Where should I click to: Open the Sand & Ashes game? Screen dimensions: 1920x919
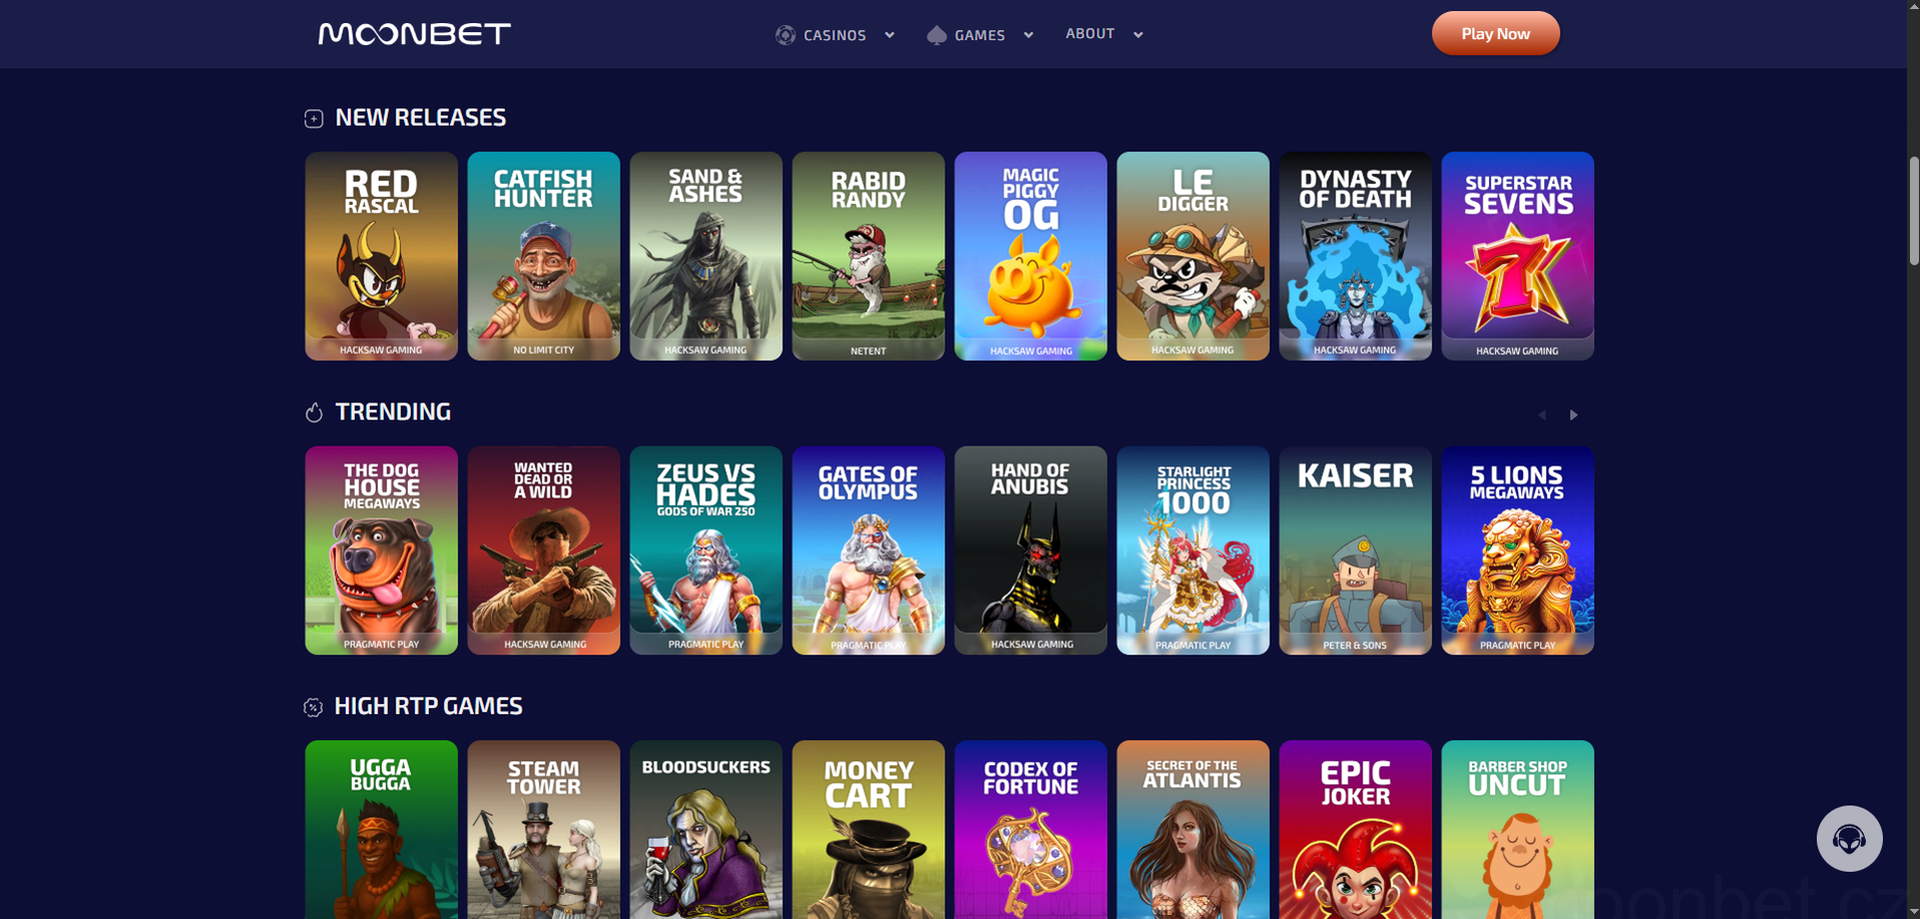coord(706,256)
